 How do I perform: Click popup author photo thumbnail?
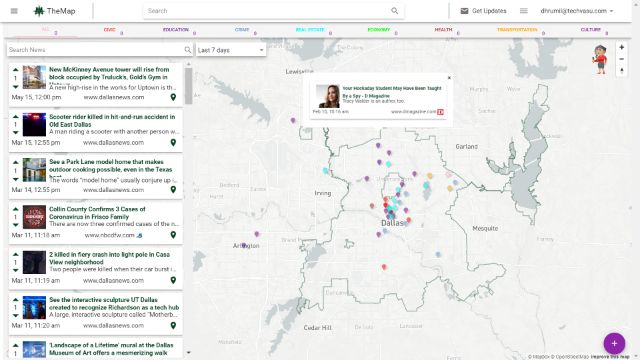328,96
